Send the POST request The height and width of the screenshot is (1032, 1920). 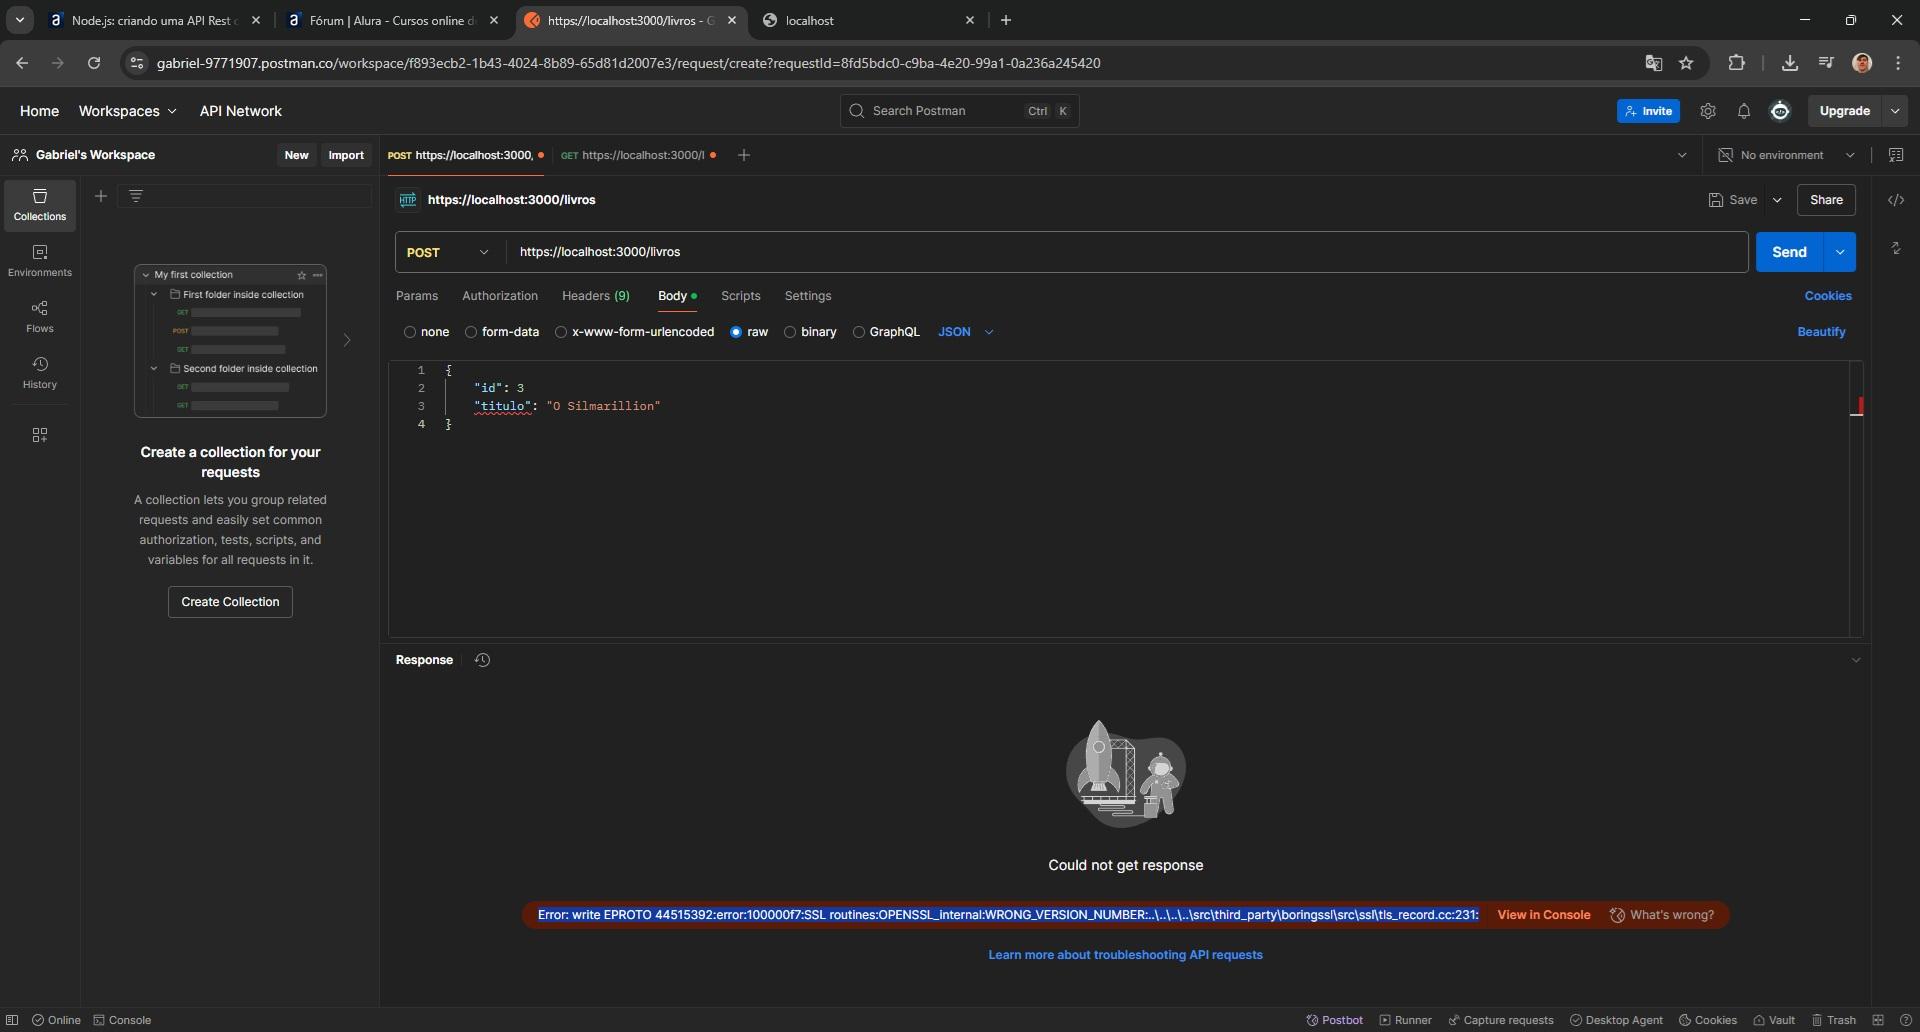1790,252
